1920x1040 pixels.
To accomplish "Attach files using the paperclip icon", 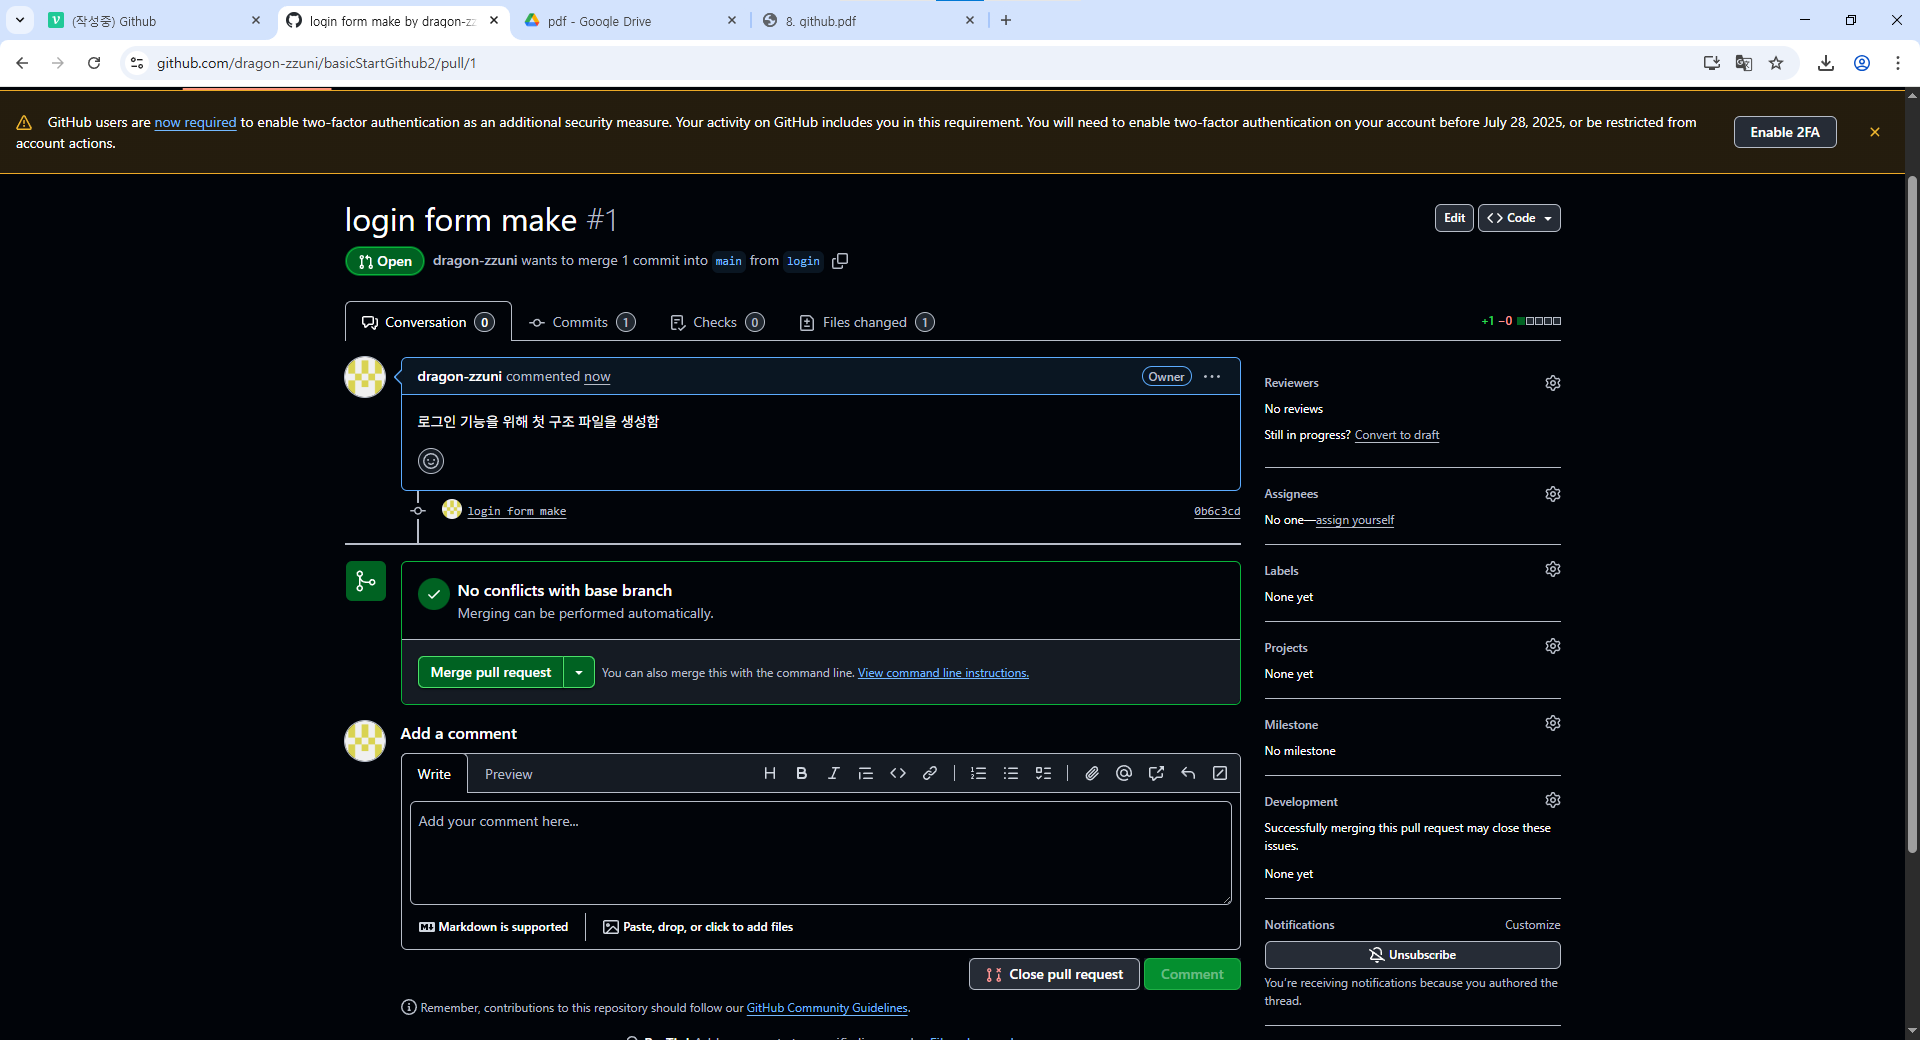I will coord(1092,773).
